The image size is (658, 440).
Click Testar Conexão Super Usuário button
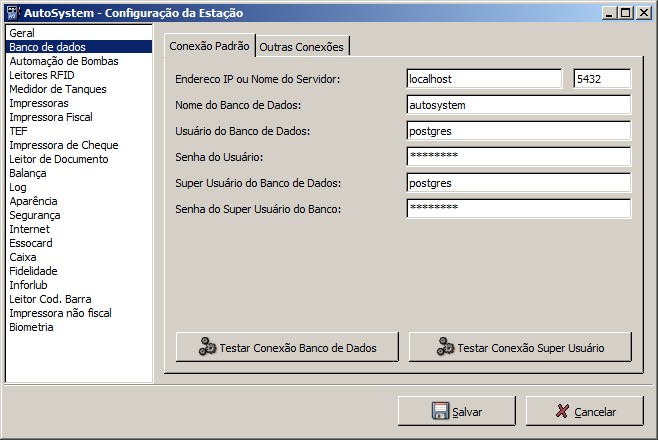click(520, 347)
